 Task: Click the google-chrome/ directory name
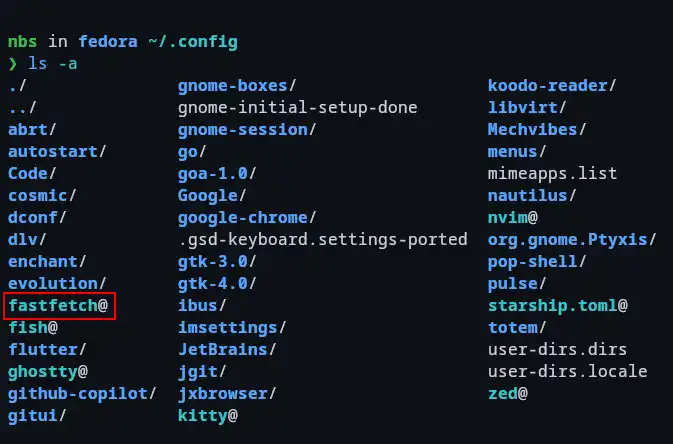[x=247, y=217]
